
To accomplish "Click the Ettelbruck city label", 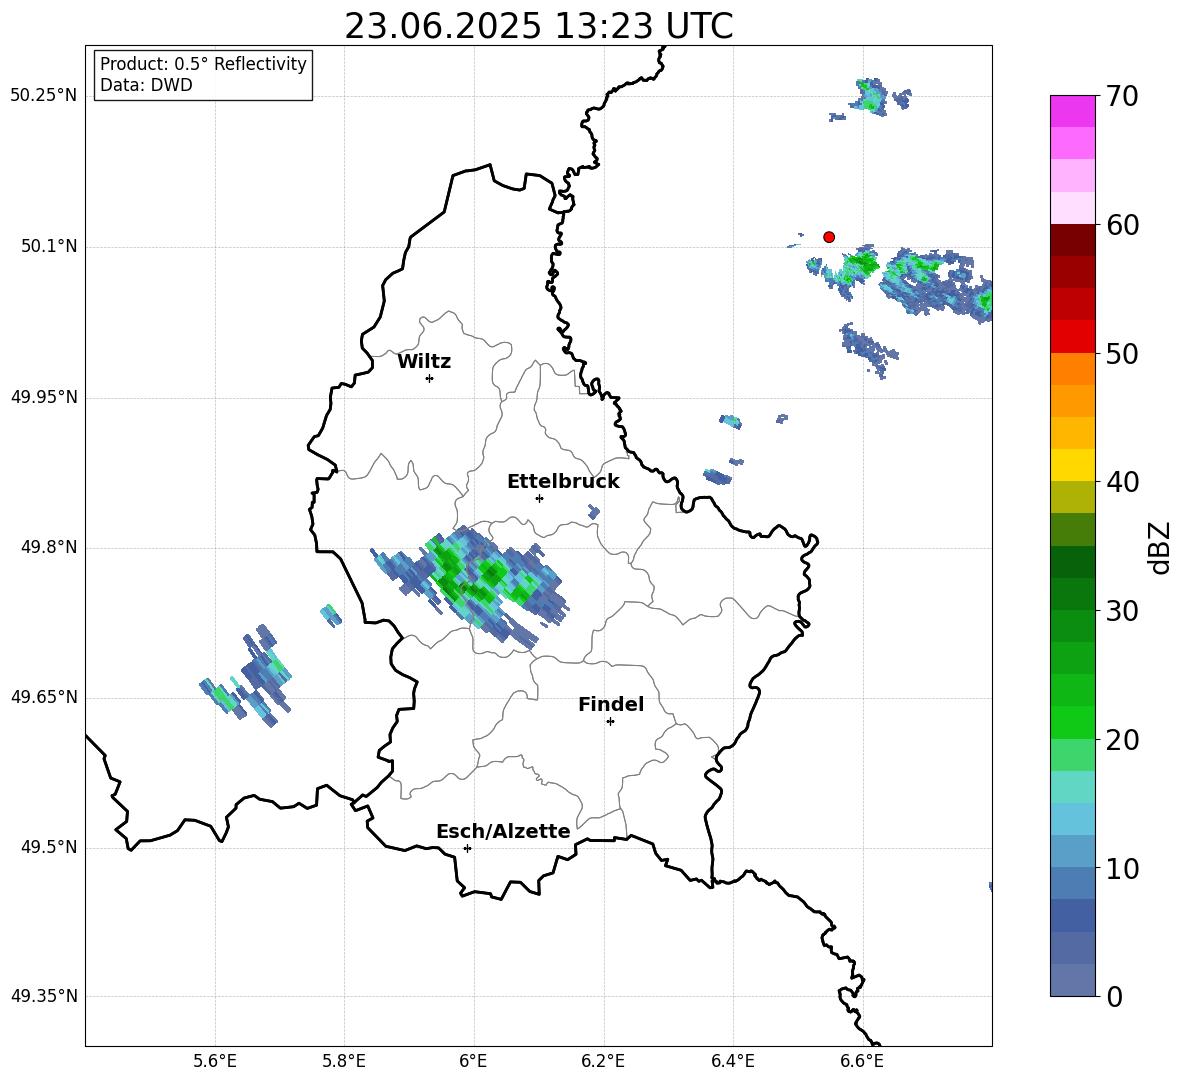I will tap(563, 482).
